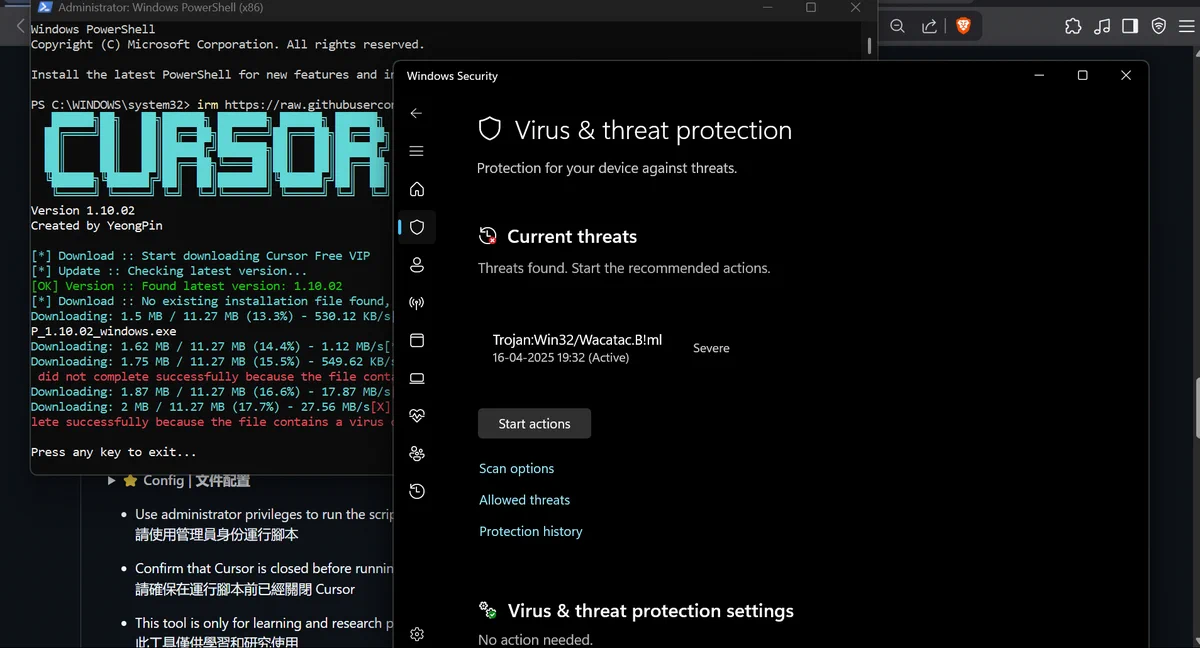
Task: Open Brave media playlist music icon
Action: 1102,26
